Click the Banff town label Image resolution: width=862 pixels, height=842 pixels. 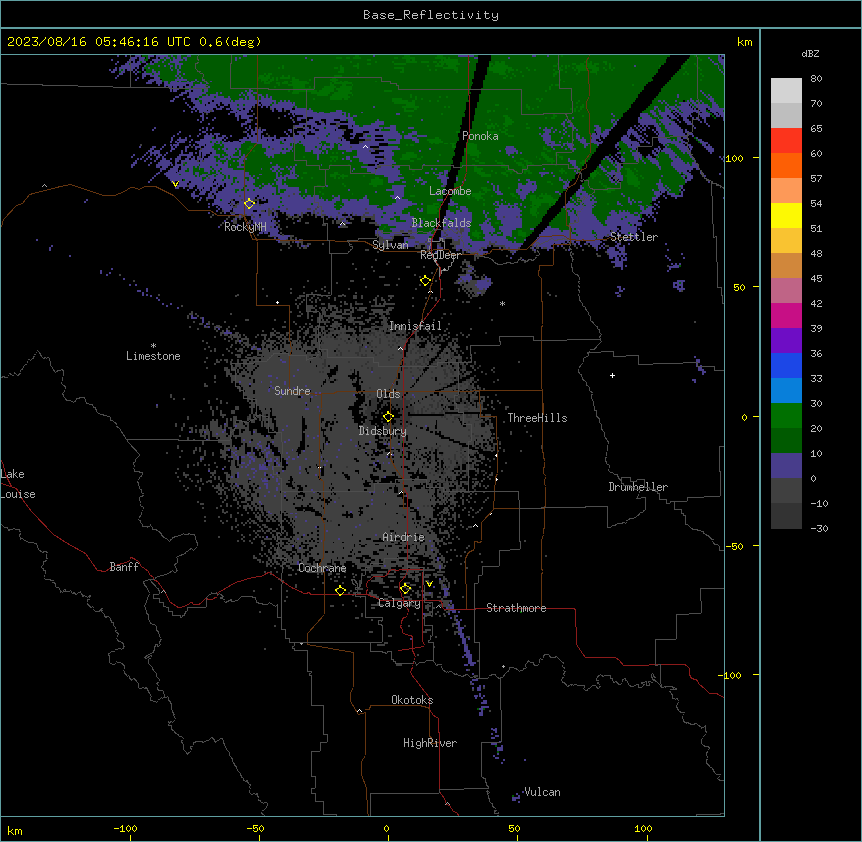(124, 567)
